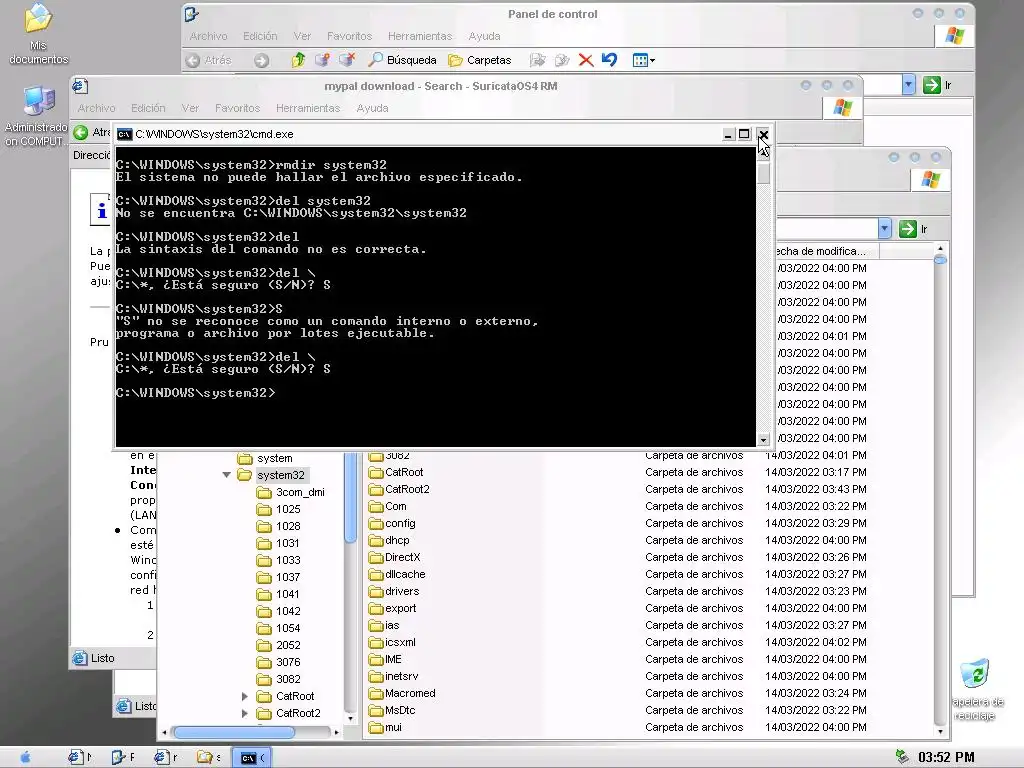Click the CatRoot folder icon in file list
Viewport: 1024px width, 768px height.
click(376, 472)
